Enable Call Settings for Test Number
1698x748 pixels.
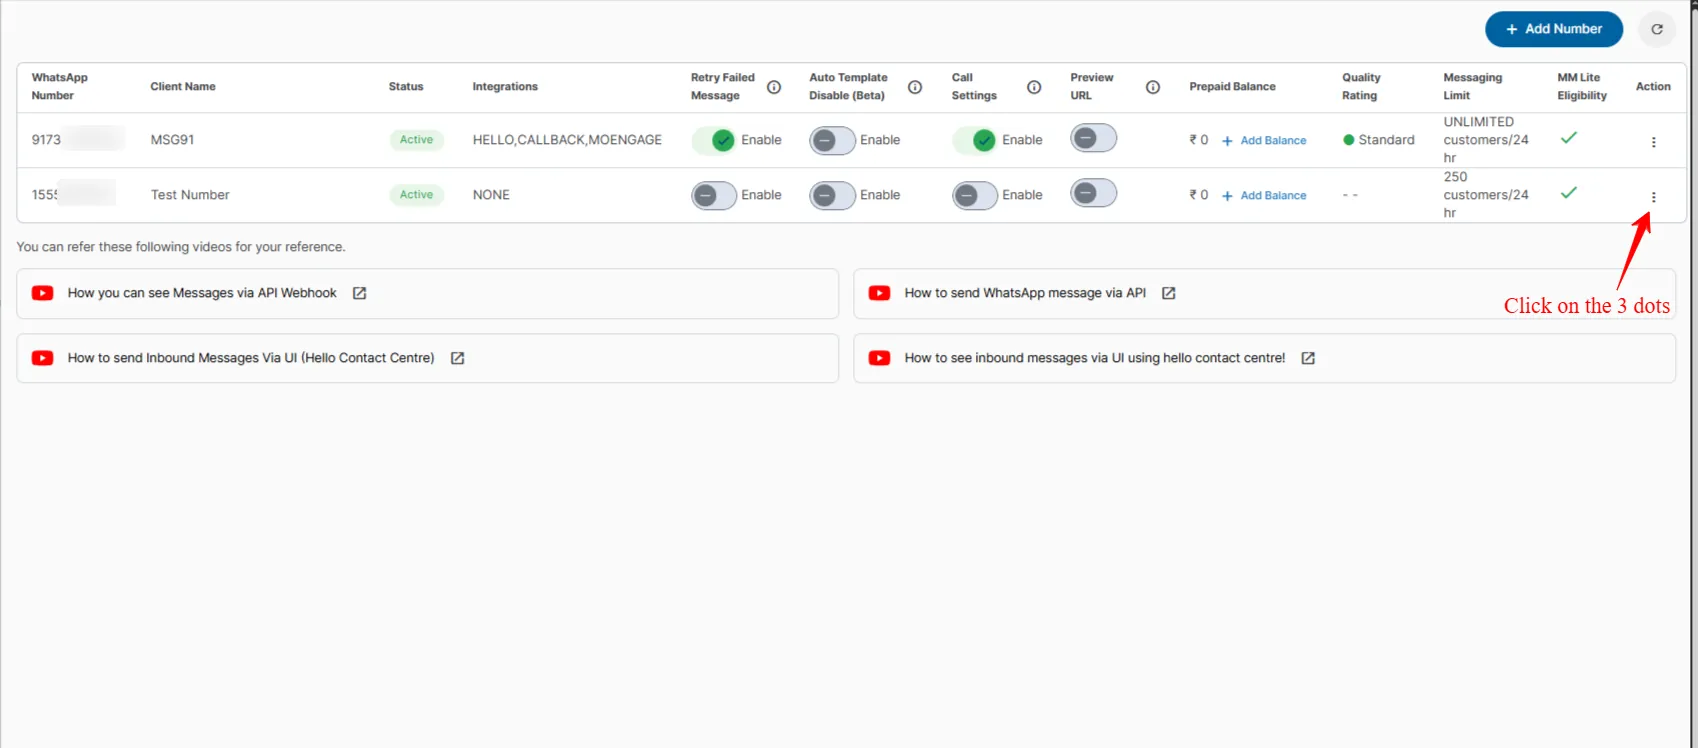(x=975, y=195)
